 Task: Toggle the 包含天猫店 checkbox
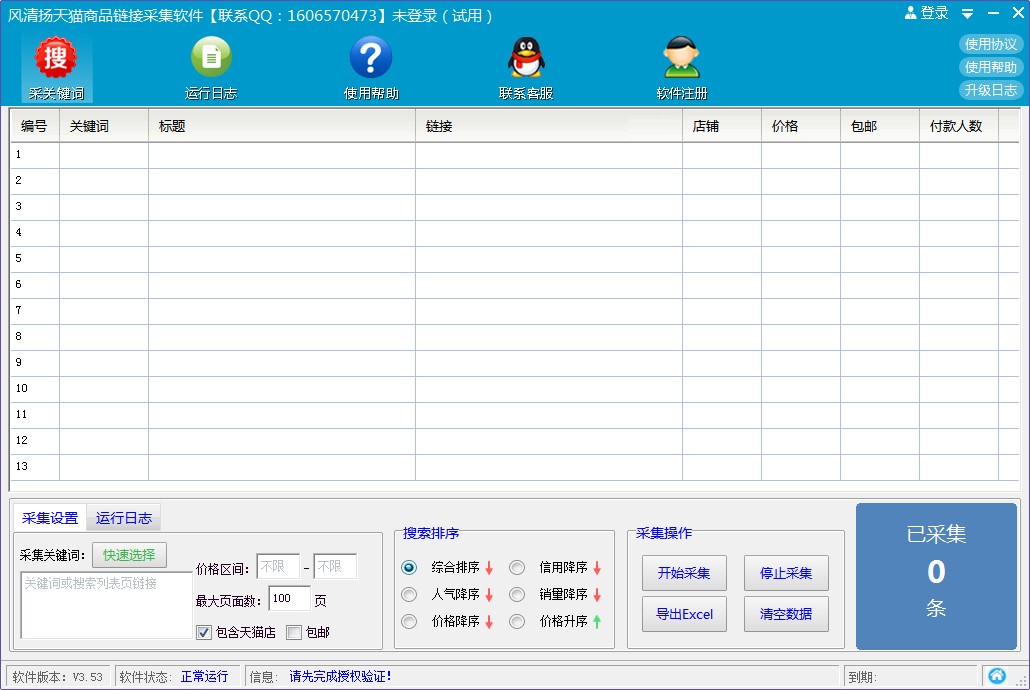tap(204, 632)
